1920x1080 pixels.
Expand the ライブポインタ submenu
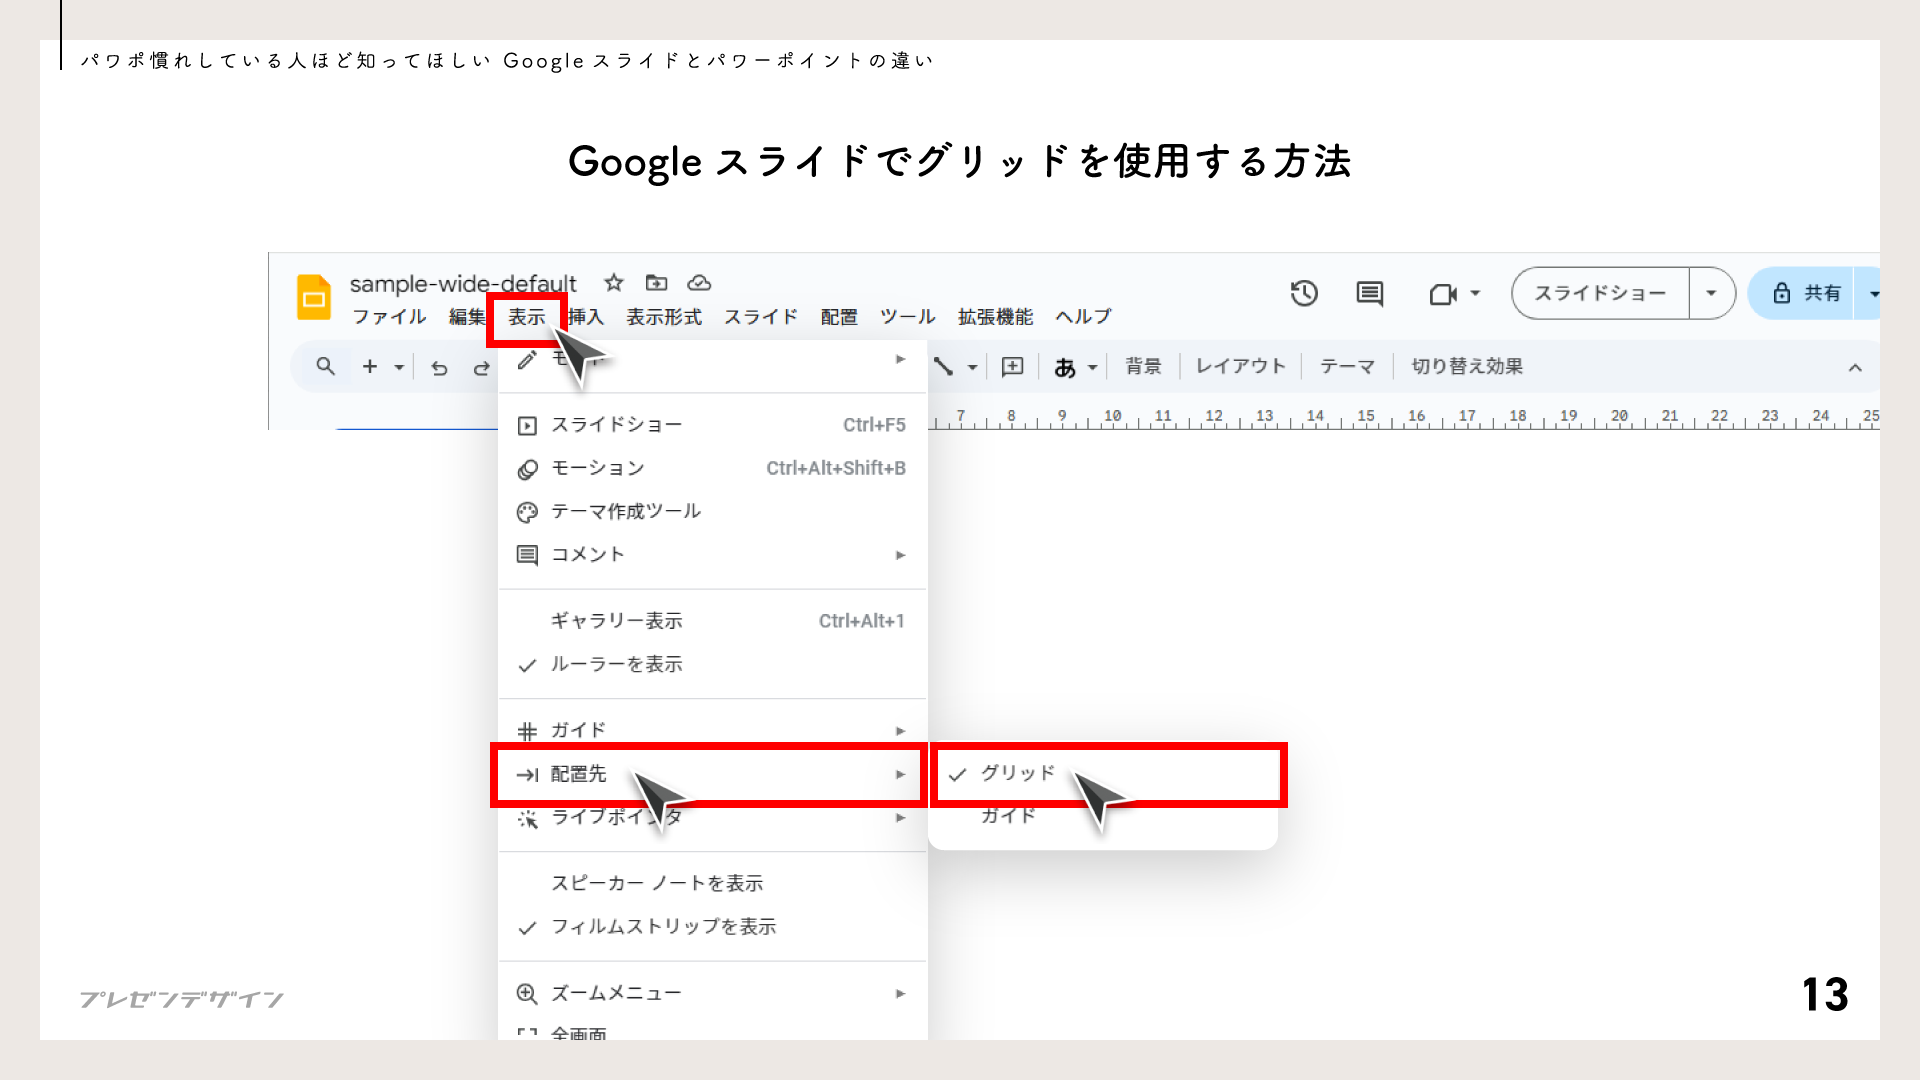click(x=712, y=817)
